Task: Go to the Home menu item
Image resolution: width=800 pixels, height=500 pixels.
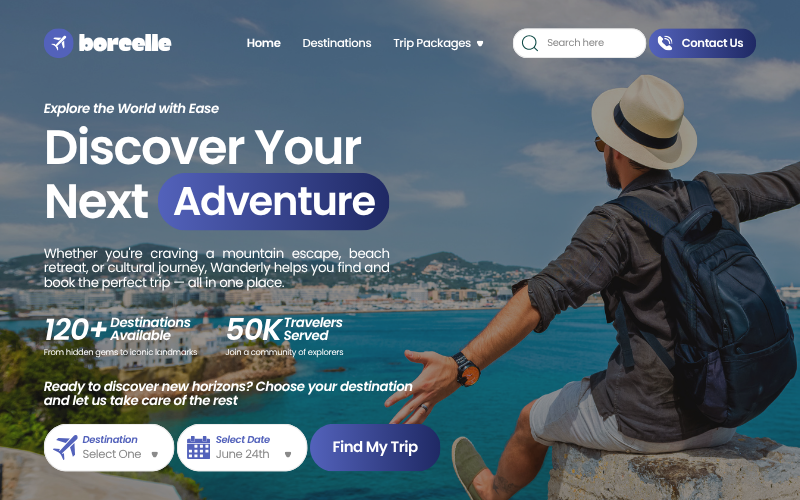Action: pos(263,43)
